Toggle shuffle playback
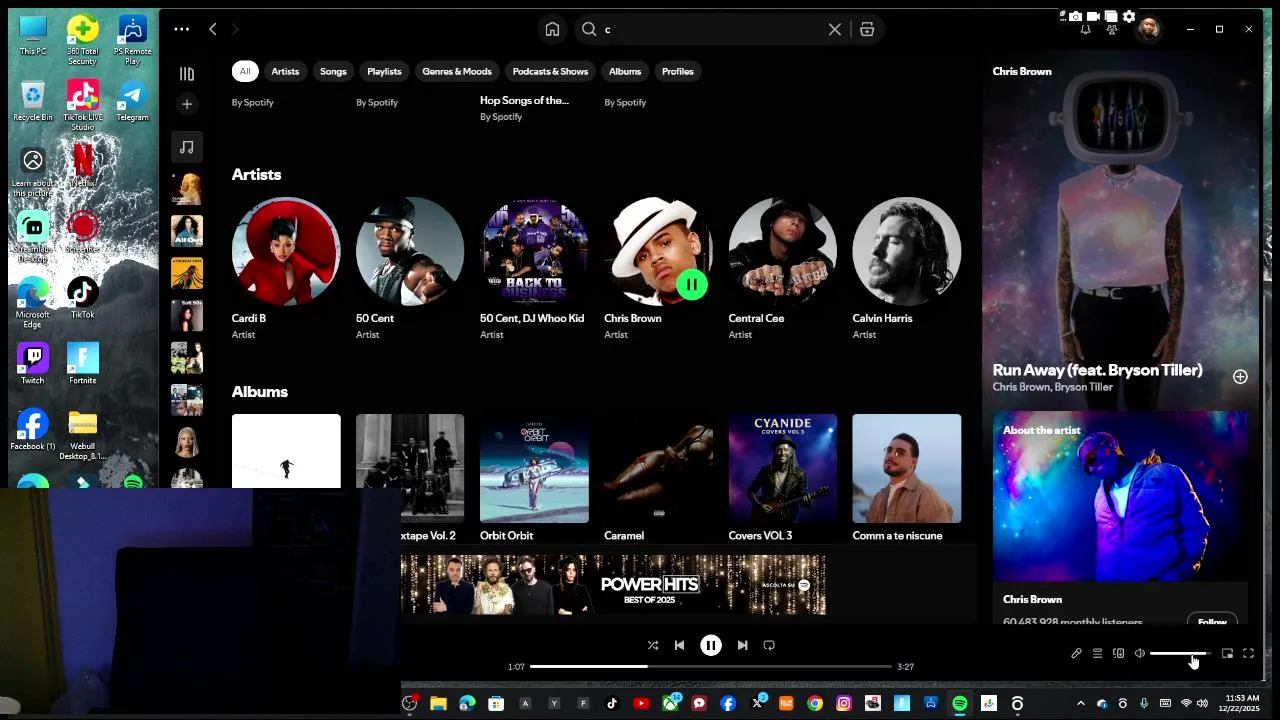This screenshot has height=720, width=1280. click(x=653, y=646)
